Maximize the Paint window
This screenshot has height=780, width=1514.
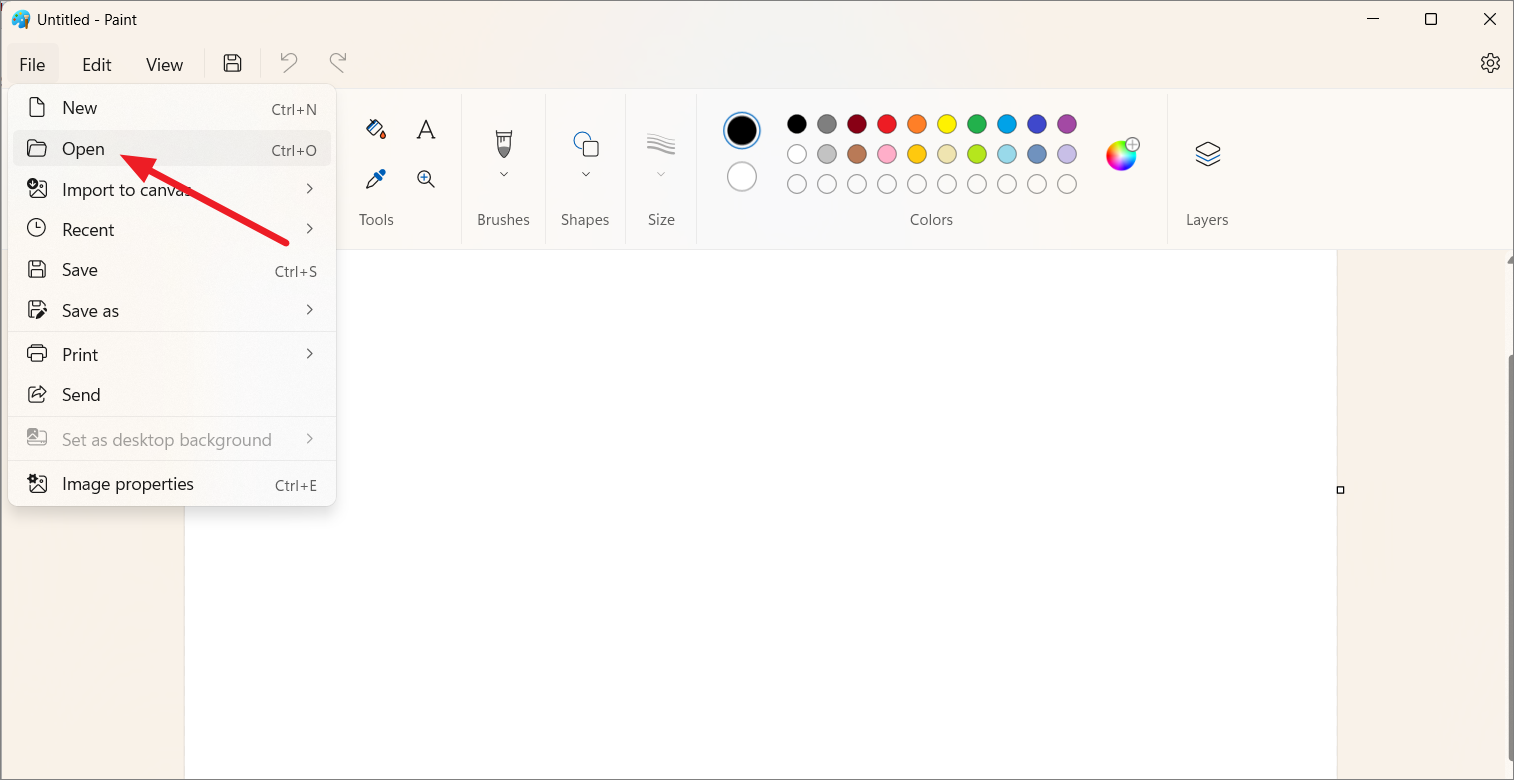pos(1431,19)
